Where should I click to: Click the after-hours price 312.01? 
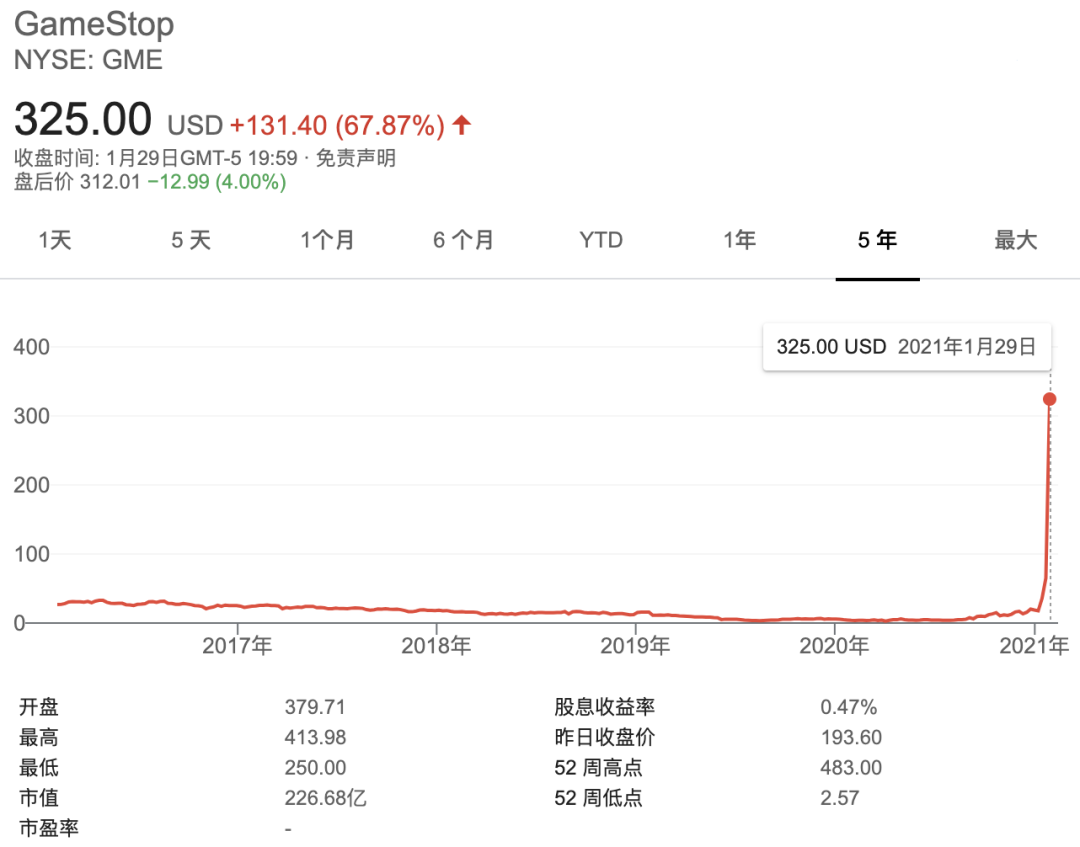click(x=110, y=182)
